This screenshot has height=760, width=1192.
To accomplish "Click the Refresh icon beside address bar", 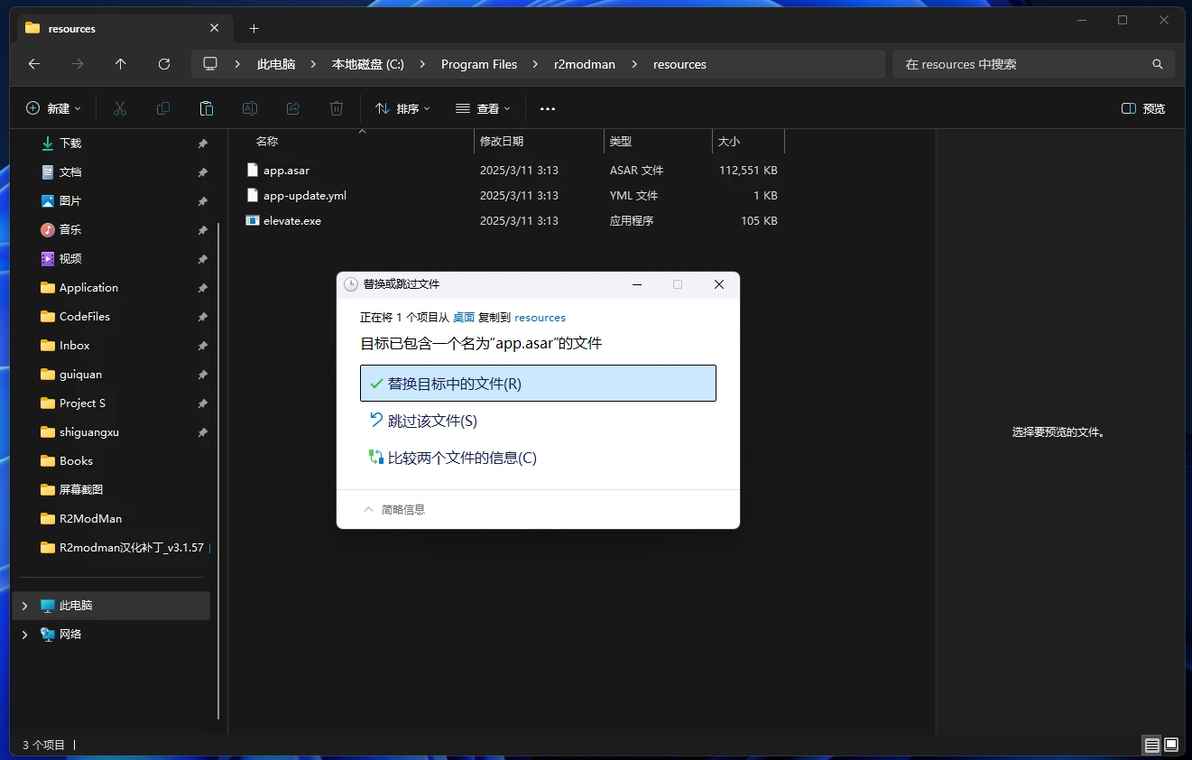I will point(164,65).
